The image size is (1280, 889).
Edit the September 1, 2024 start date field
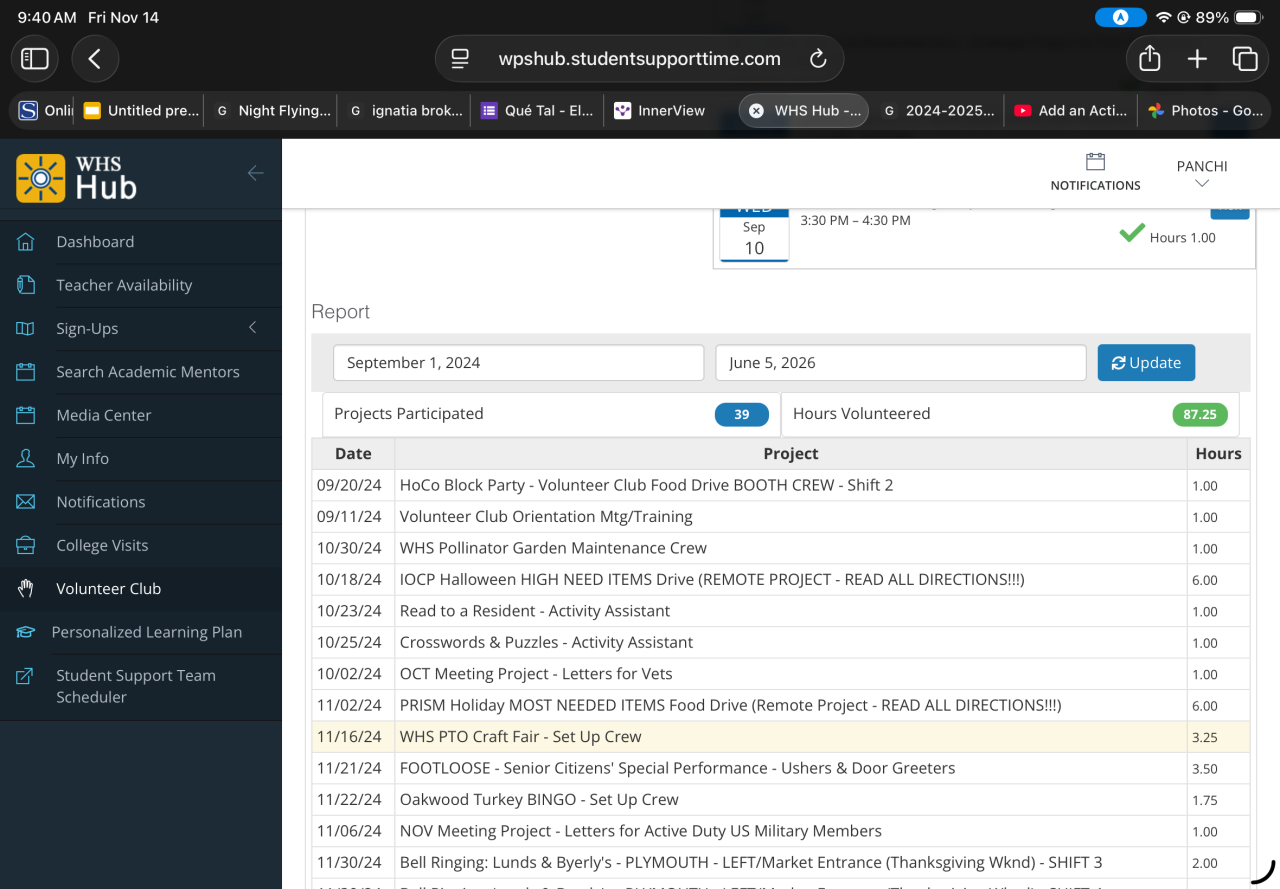[518, 363]
